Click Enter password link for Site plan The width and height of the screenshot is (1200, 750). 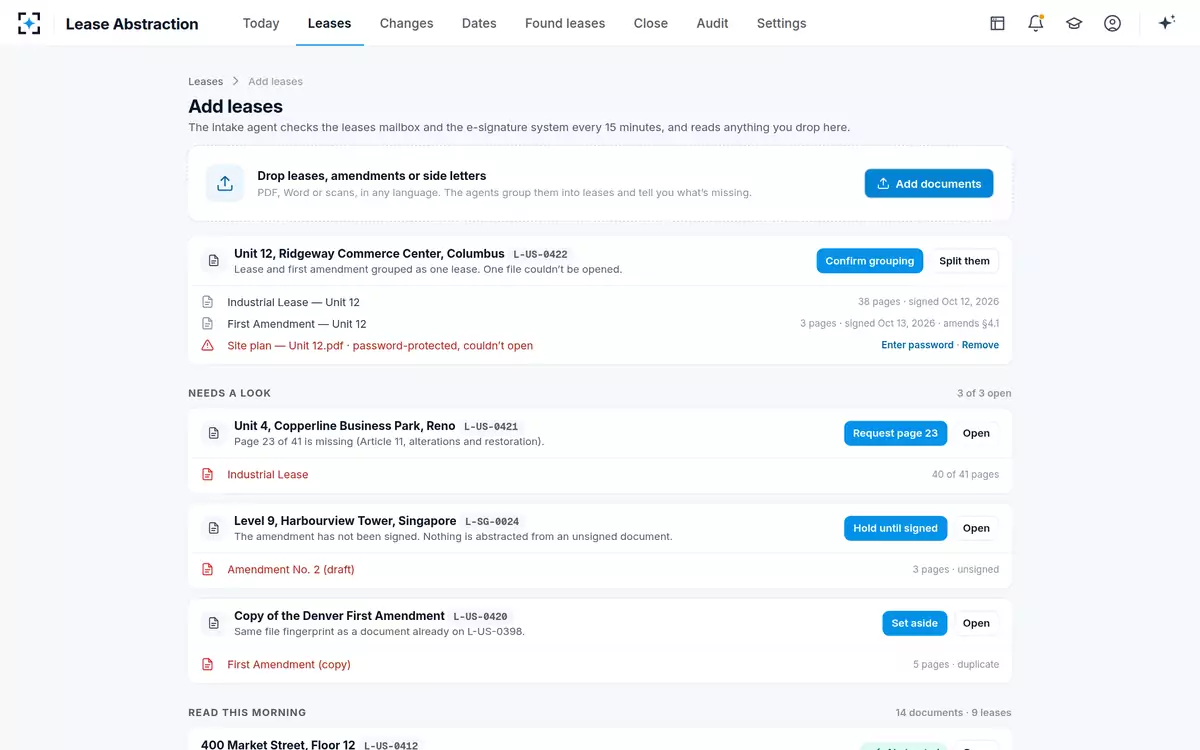tap(917, 345)
